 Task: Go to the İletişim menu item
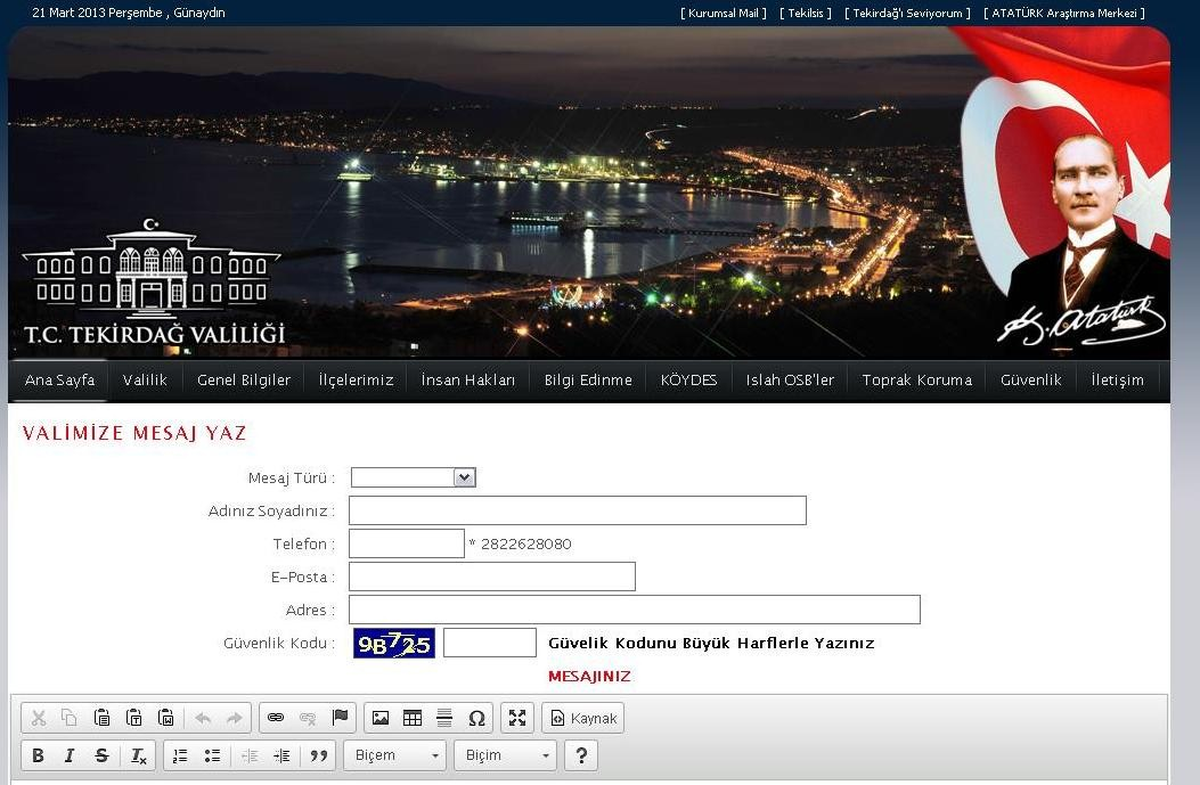[x=1117, y=380]
